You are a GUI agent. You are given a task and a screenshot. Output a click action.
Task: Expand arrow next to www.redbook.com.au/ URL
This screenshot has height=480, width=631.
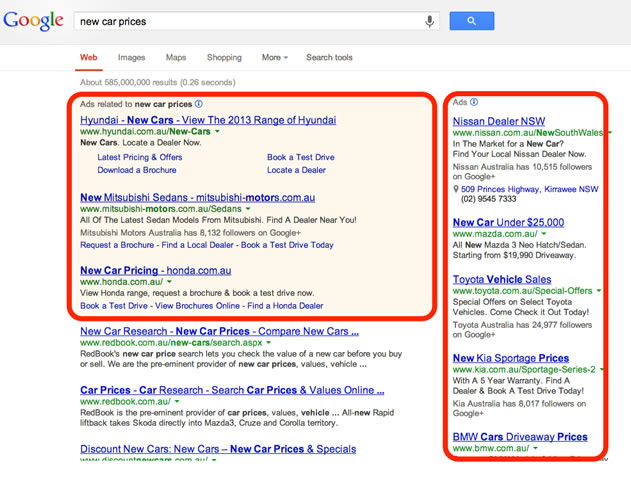point(177,402)
